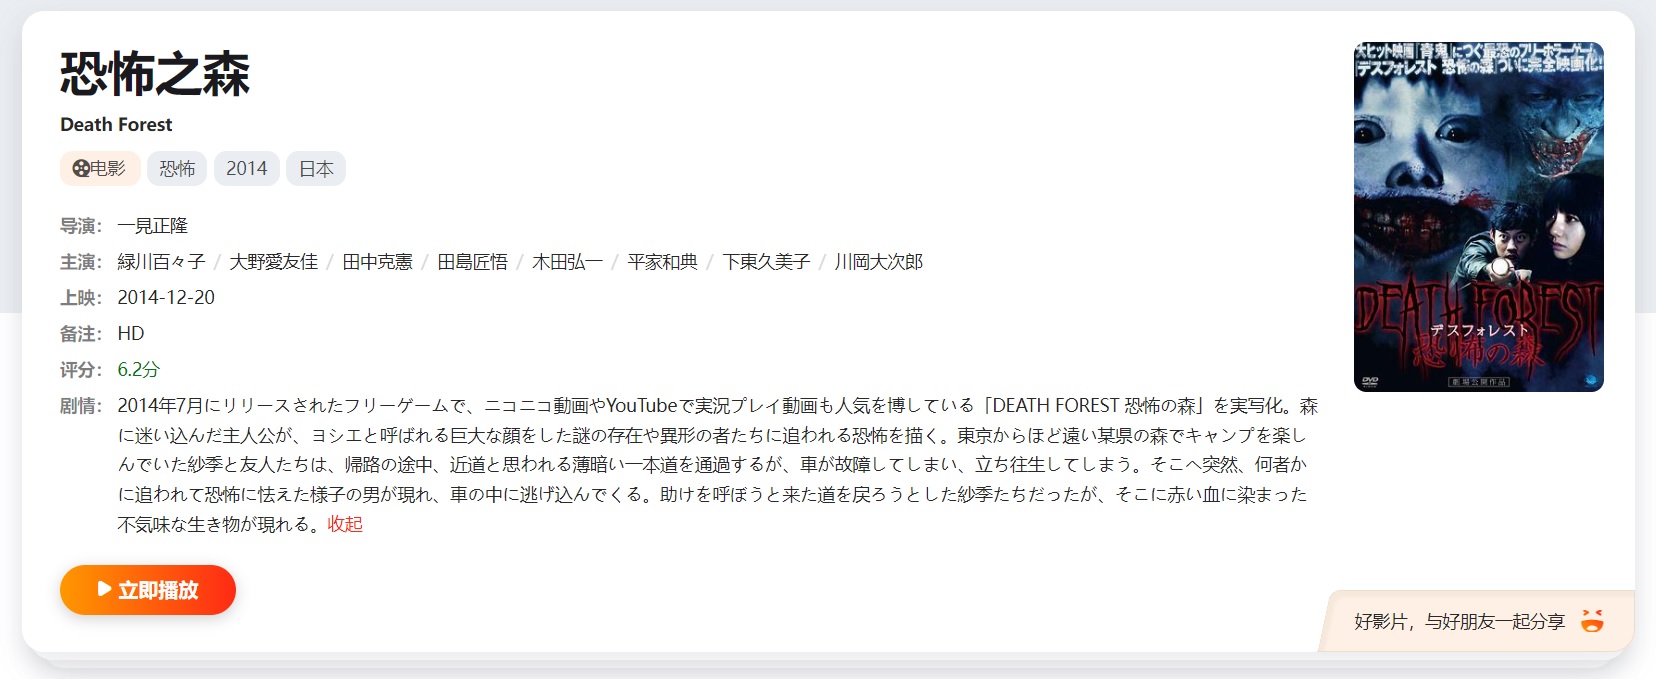Screen dimensions: 1656x679
Task: Open actor 下東久美子 link
Action: 767,262
